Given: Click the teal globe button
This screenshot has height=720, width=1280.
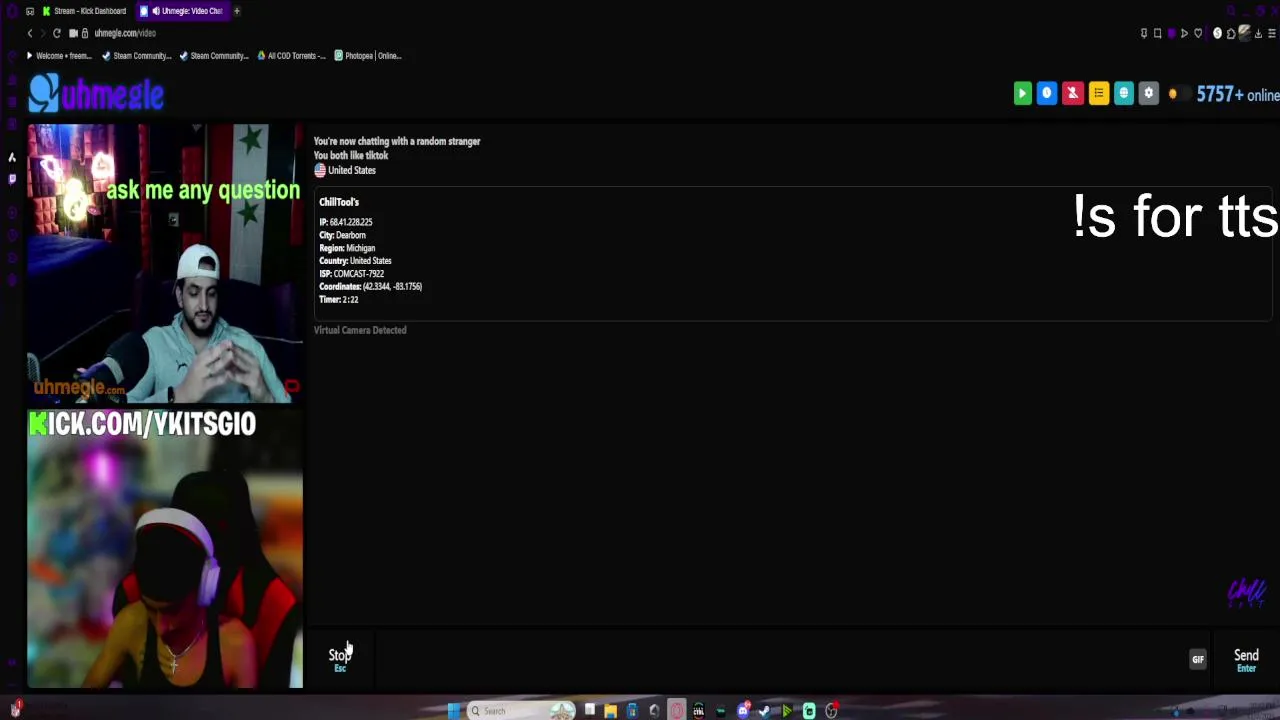Looking at the screenshot, I should [1123, 94].
